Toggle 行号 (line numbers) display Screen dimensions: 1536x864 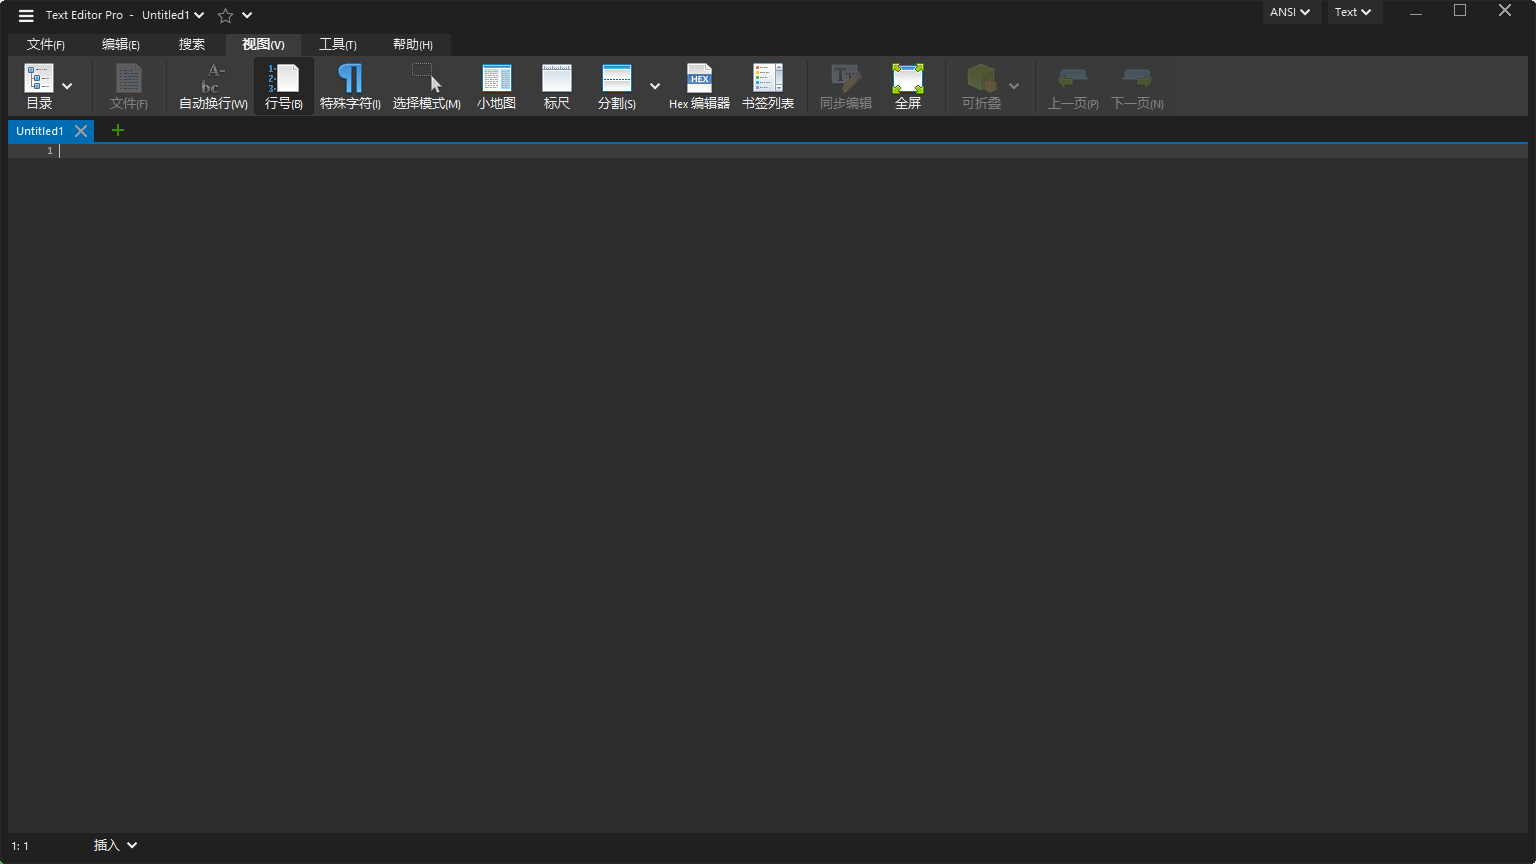point(284,85)
